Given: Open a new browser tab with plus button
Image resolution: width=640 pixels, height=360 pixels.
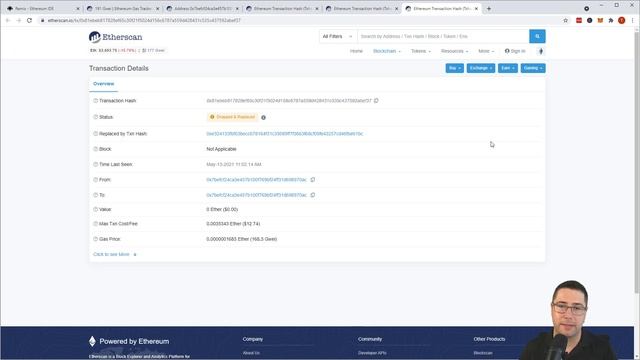Looking at the screenshot, I should point(489,9).
